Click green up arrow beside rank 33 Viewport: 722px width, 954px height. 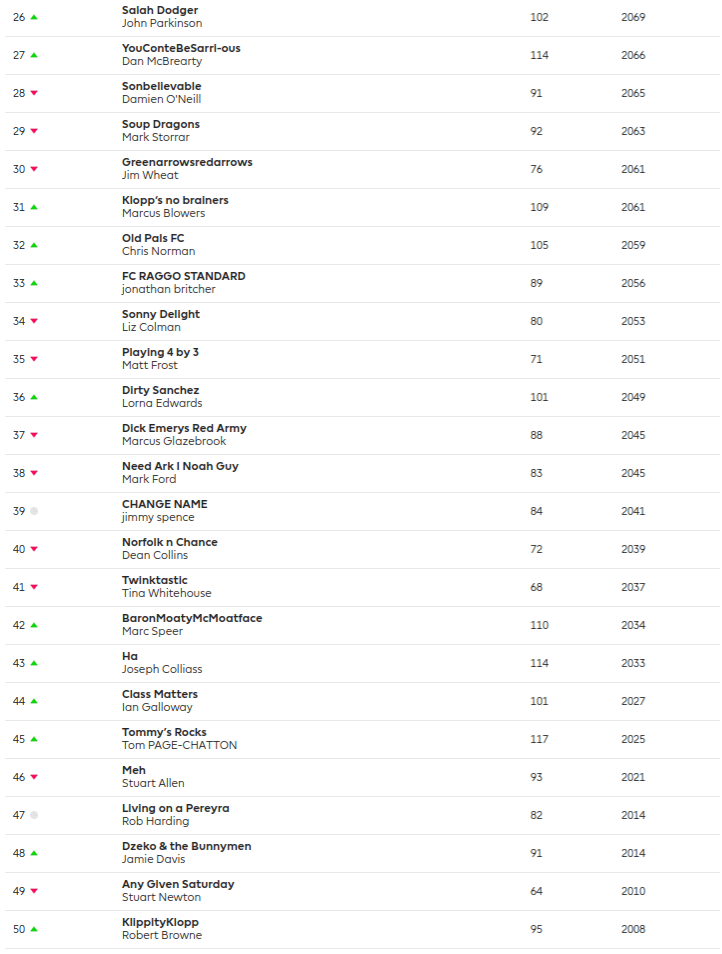34,283
